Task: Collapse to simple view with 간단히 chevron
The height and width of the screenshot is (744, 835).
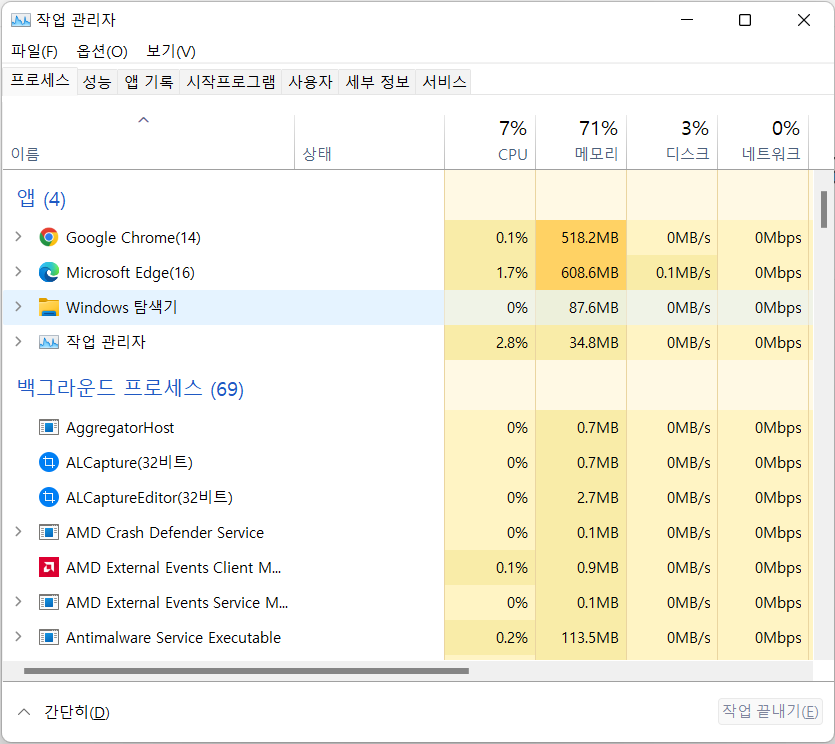Action: coord(24,712)
